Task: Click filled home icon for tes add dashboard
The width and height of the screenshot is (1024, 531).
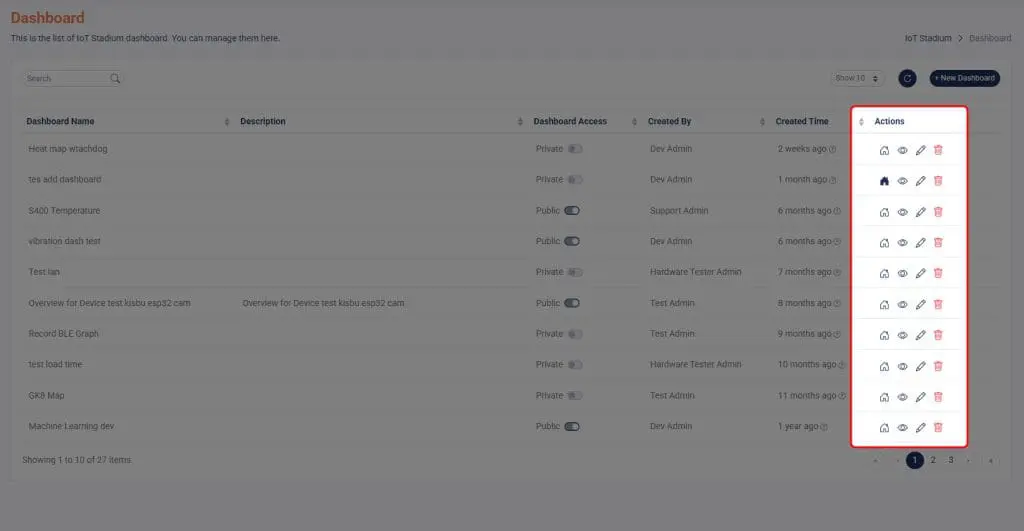Action: tap(884, 181)
